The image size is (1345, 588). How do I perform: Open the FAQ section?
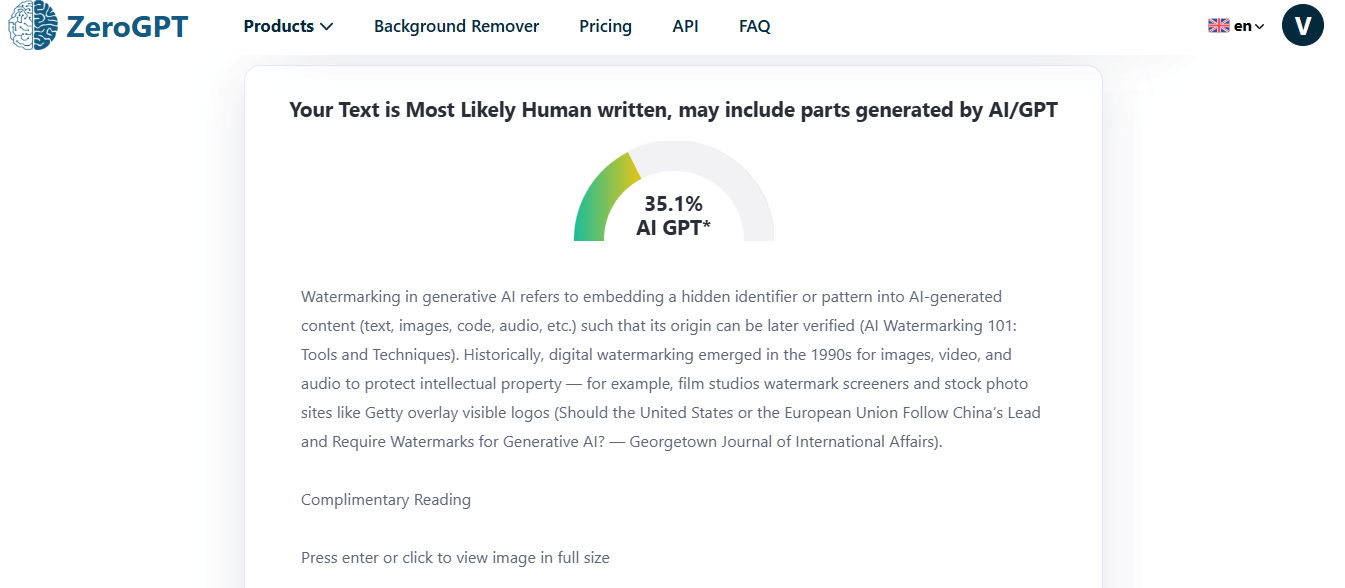(x=754, y=27)
